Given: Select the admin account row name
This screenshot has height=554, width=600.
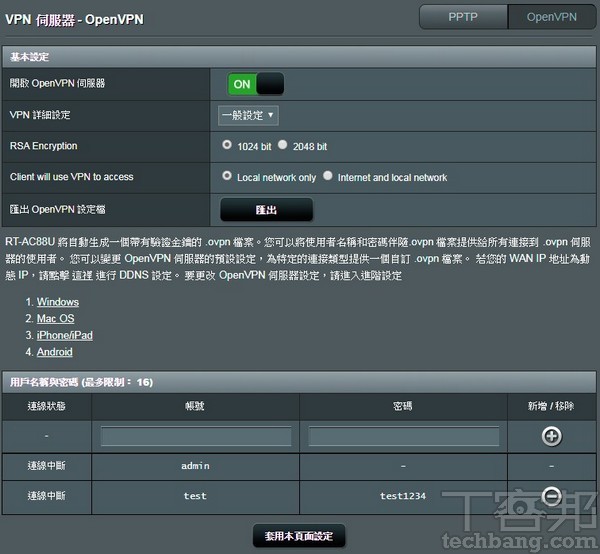Looking at the screenshot, I should (x=196, y=466).
